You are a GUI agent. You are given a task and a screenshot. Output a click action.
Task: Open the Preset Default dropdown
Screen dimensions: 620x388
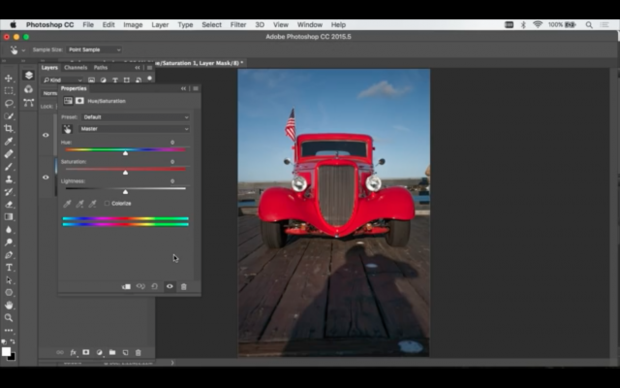pos(136,117)
